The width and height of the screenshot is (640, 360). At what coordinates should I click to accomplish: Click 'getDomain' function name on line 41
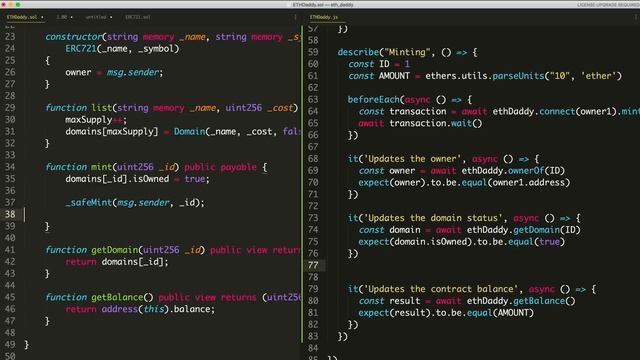115,250
